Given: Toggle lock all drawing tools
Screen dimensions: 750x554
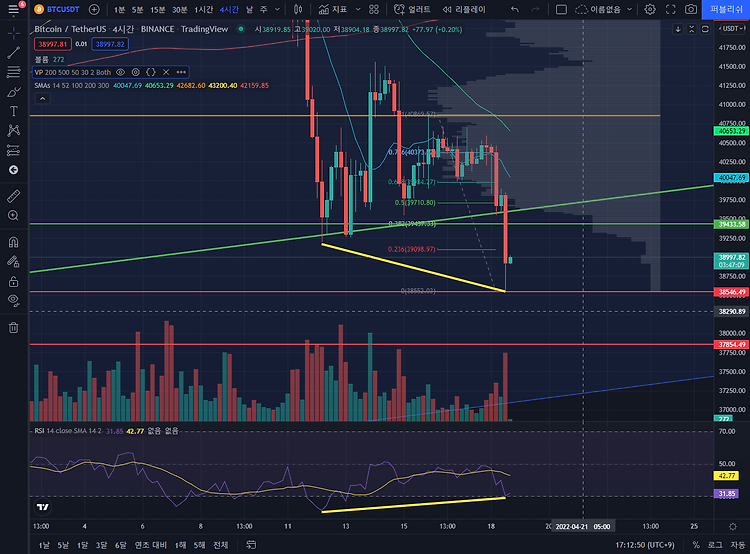Looking at the screenshot, I should tap(13, 281).
